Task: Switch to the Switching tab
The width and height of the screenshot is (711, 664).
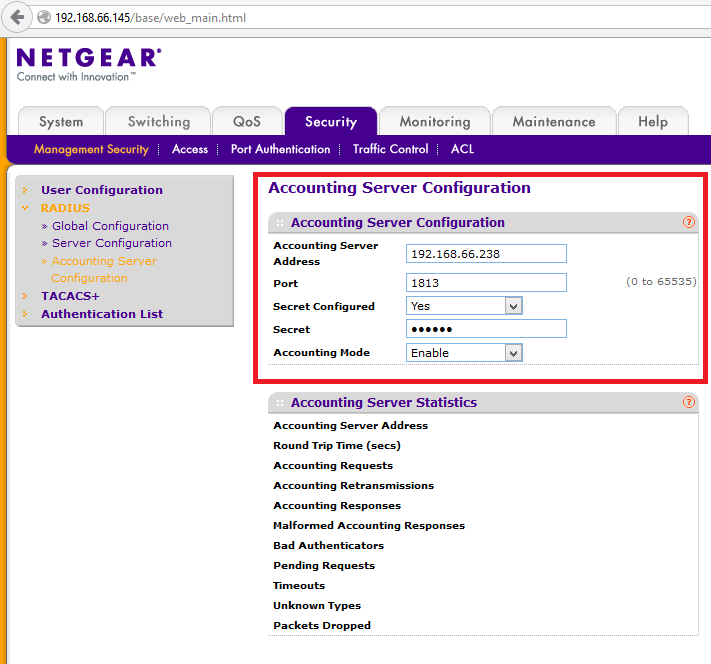Action: click(158, 122)
